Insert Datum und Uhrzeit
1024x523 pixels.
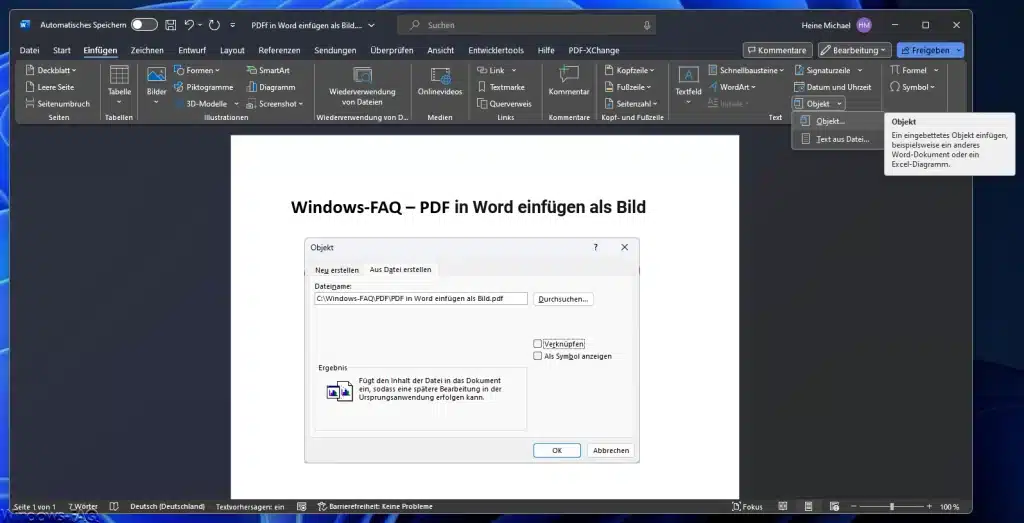pyautogui.click(x=833, y=87)
